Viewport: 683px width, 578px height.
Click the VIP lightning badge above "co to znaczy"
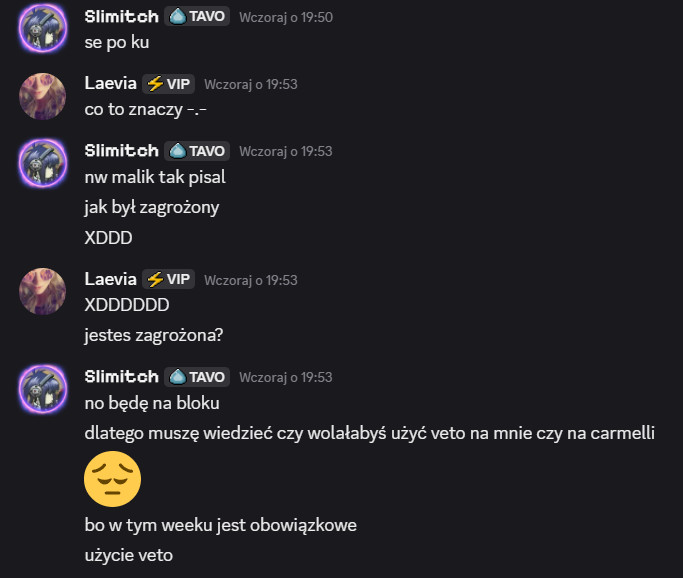point(168,84)
